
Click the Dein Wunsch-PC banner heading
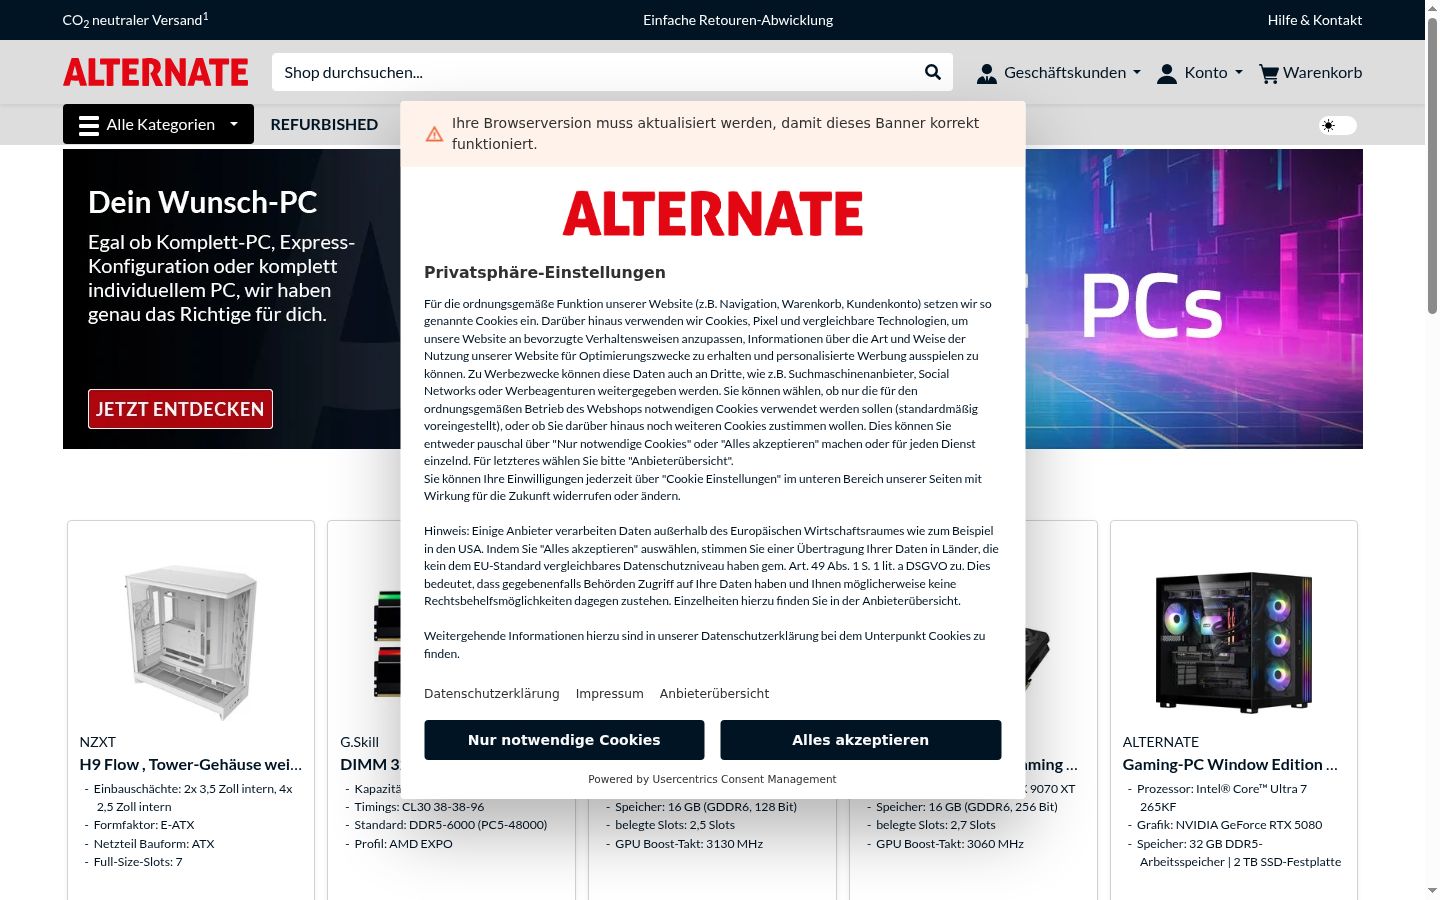[x=203, y=202]
